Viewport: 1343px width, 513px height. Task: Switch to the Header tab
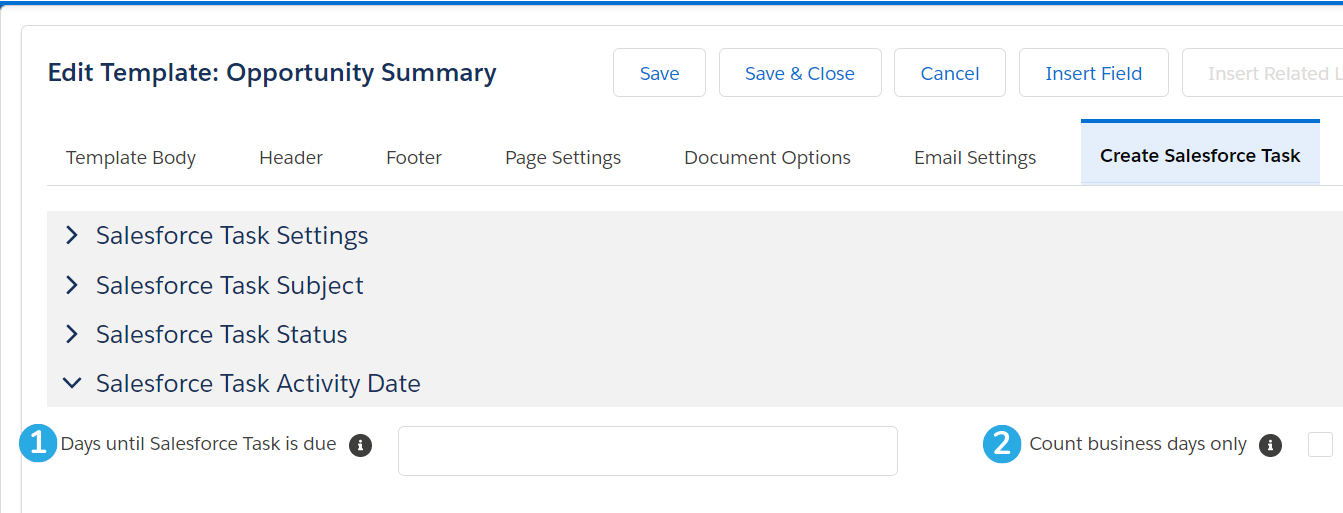[x=291, y=157]
